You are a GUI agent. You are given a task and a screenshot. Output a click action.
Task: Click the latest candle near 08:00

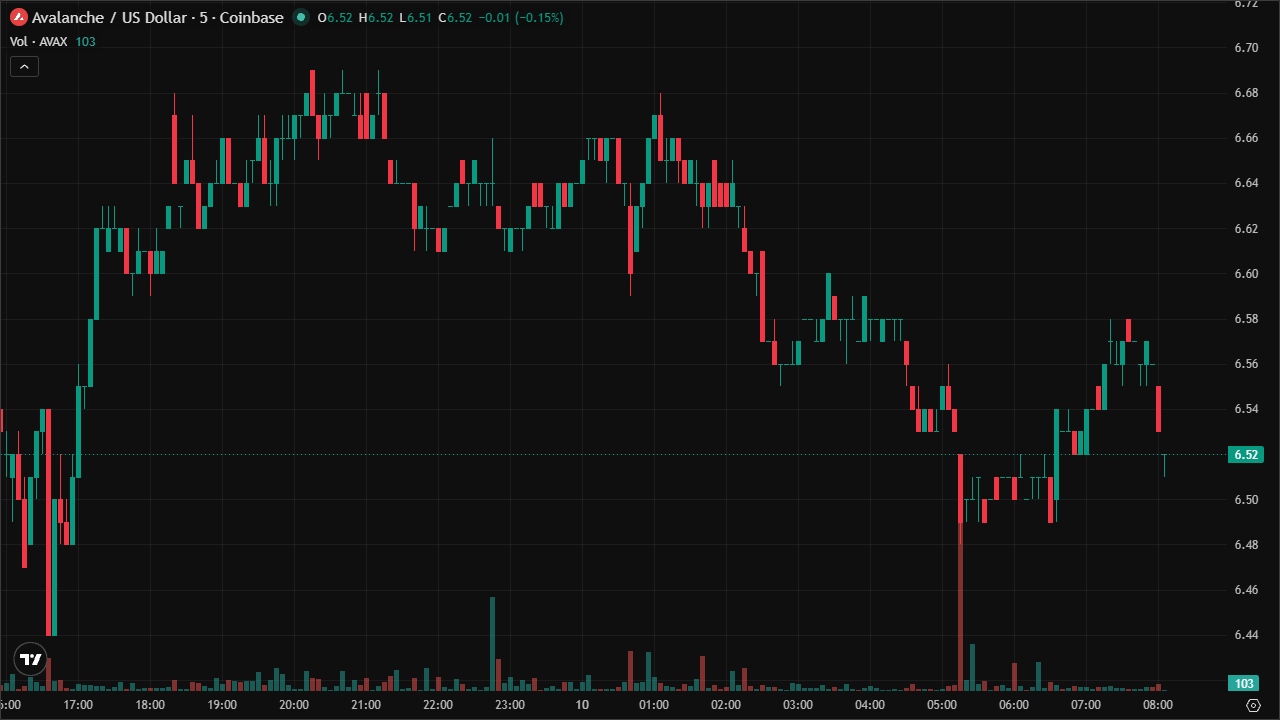(1165, 465)
